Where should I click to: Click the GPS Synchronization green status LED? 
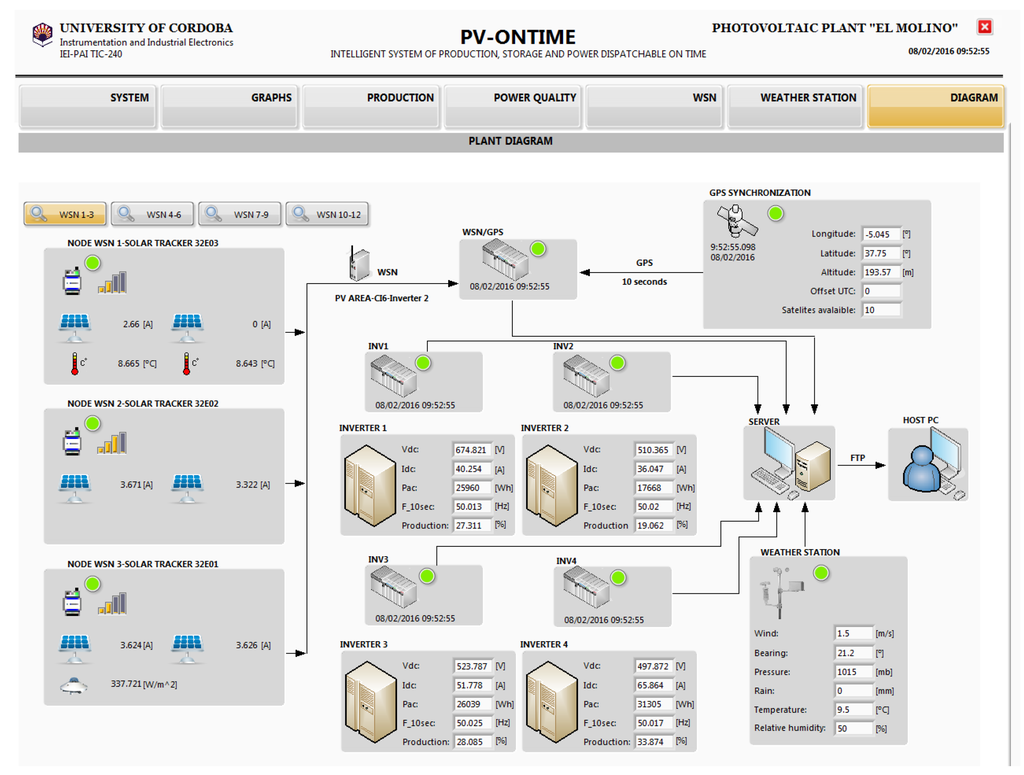[774, 213]
